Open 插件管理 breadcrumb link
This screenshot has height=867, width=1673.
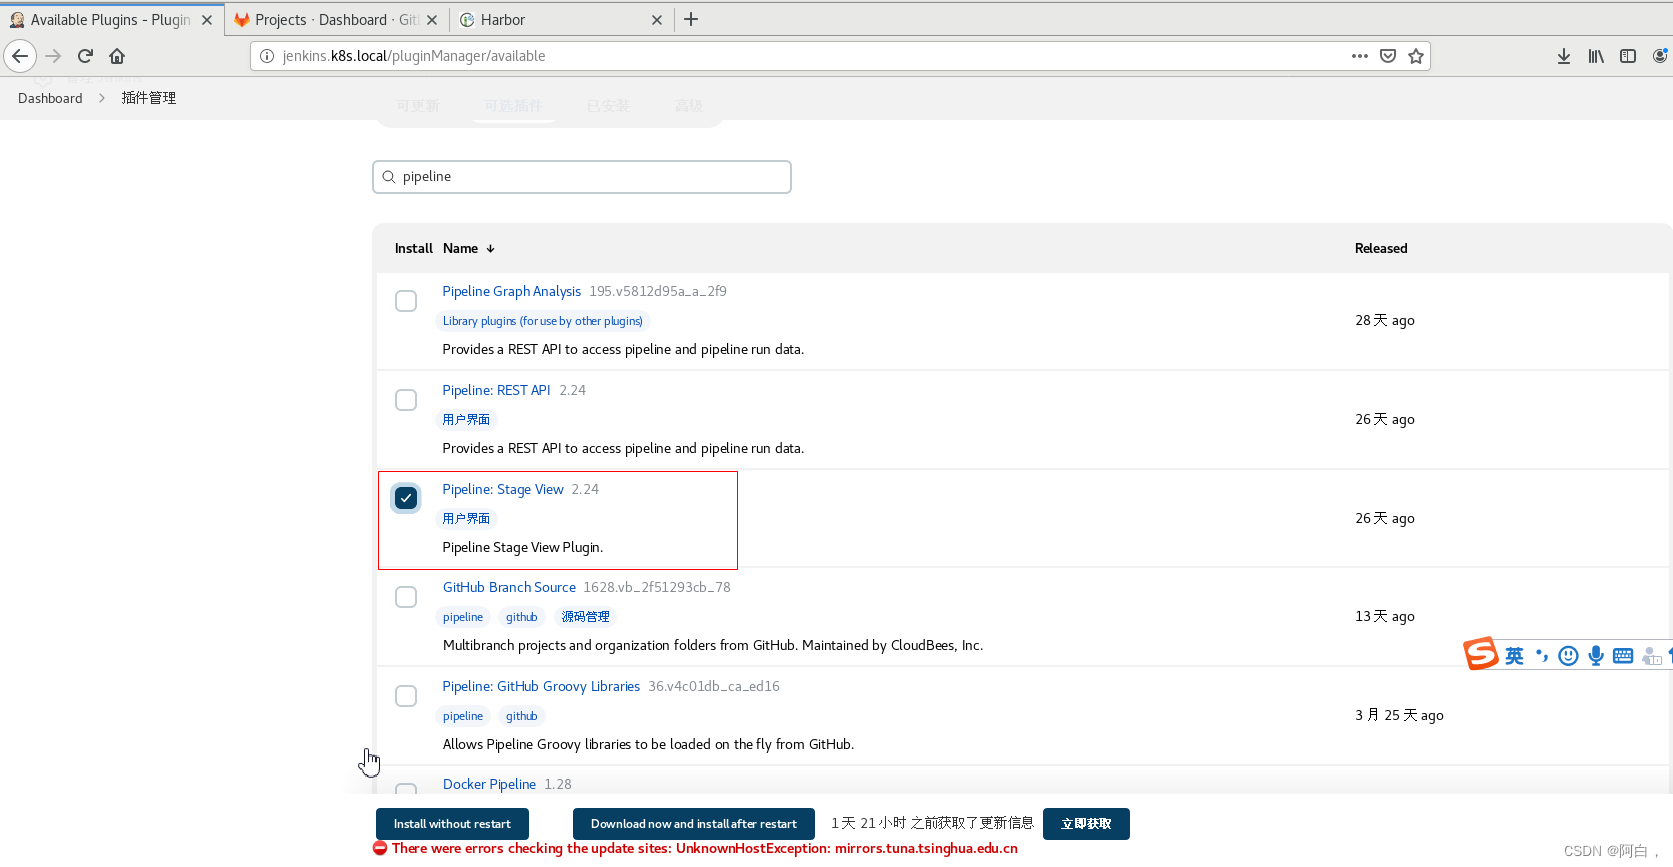tap(148, 98)
